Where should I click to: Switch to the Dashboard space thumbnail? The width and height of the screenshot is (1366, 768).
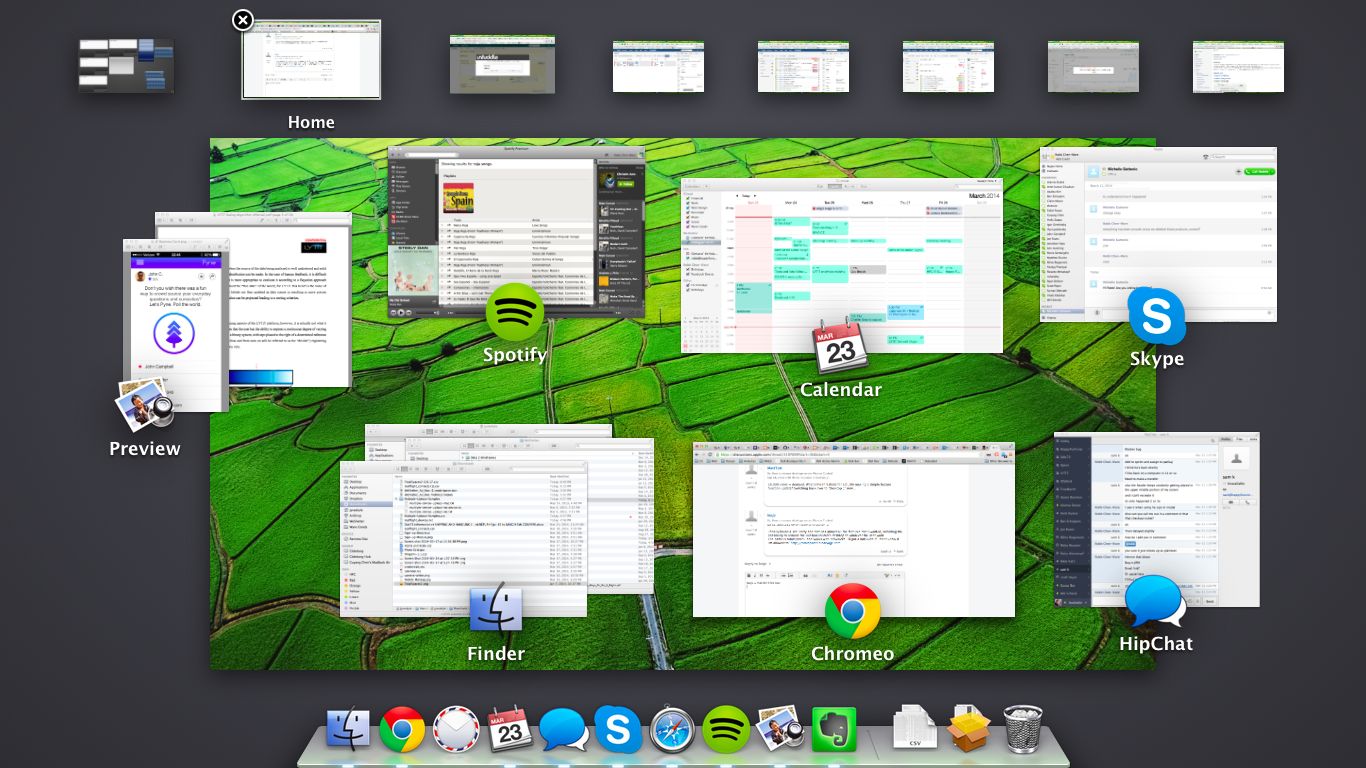coord(126,66)
